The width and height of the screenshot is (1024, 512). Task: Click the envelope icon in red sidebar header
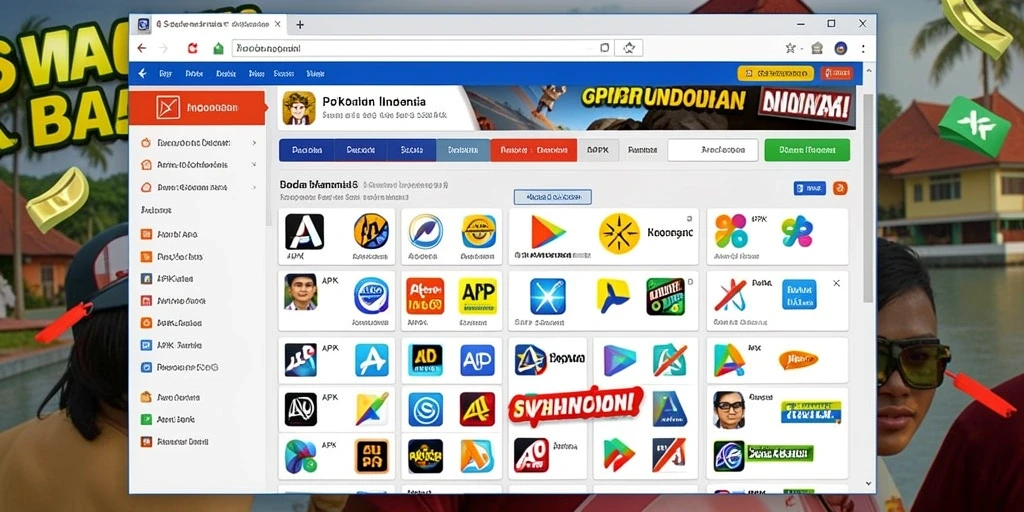tap(167, 108)
